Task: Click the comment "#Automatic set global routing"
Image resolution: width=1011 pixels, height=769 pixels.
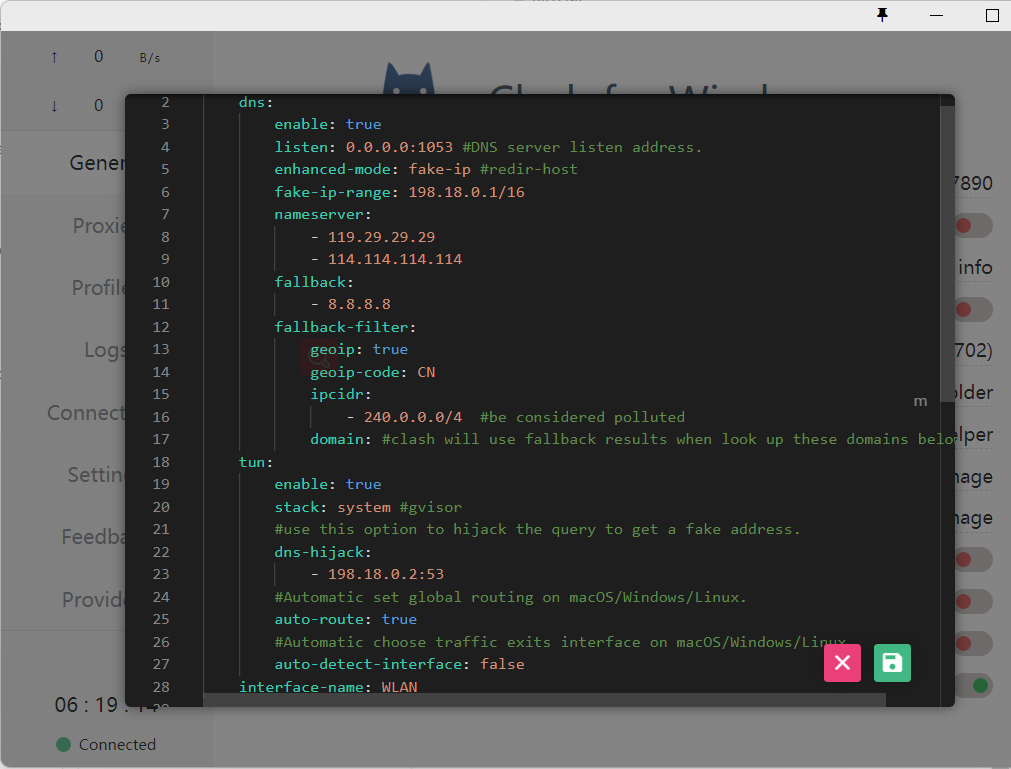Action: (x=510, y=598)
